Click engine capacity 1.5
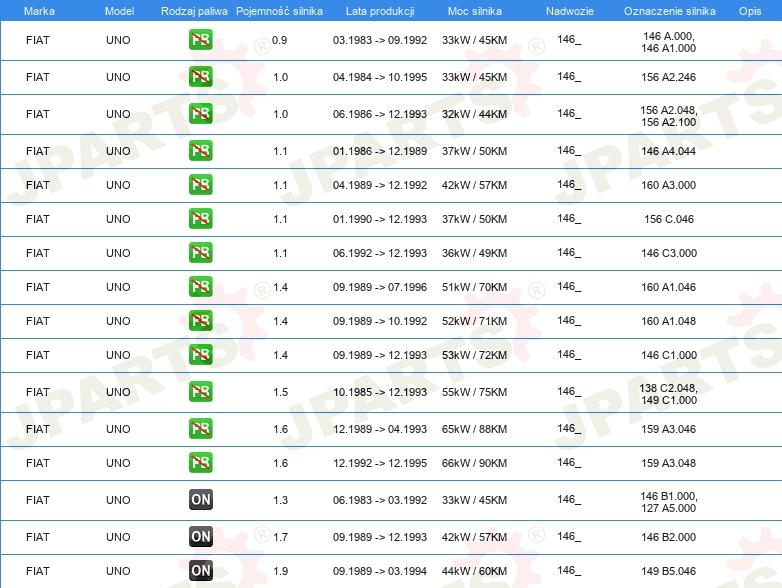The width and height of the screenshot is (782, 588). coord(280,392)
